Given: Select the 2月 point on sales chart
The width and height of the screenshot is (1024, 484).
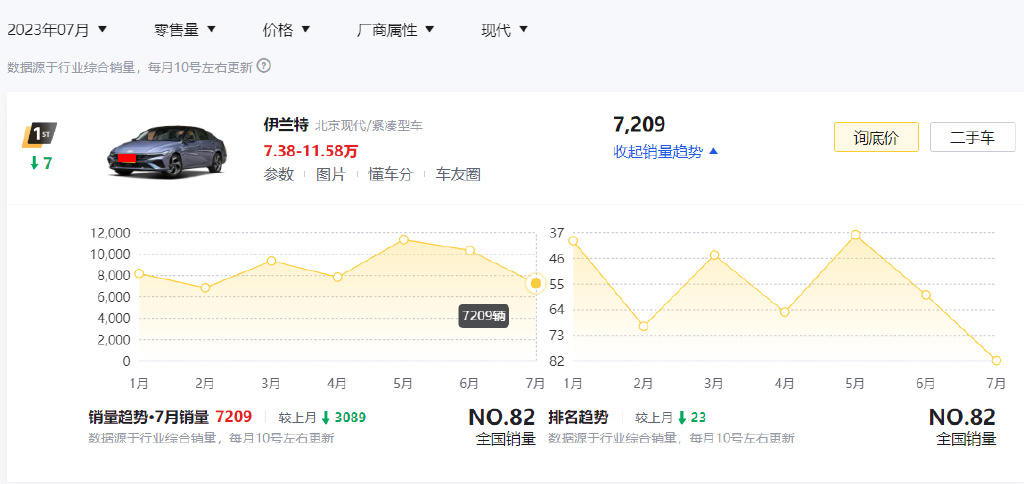Looking at the screenshot, I should pyautogui.click(x=205, y=288).
